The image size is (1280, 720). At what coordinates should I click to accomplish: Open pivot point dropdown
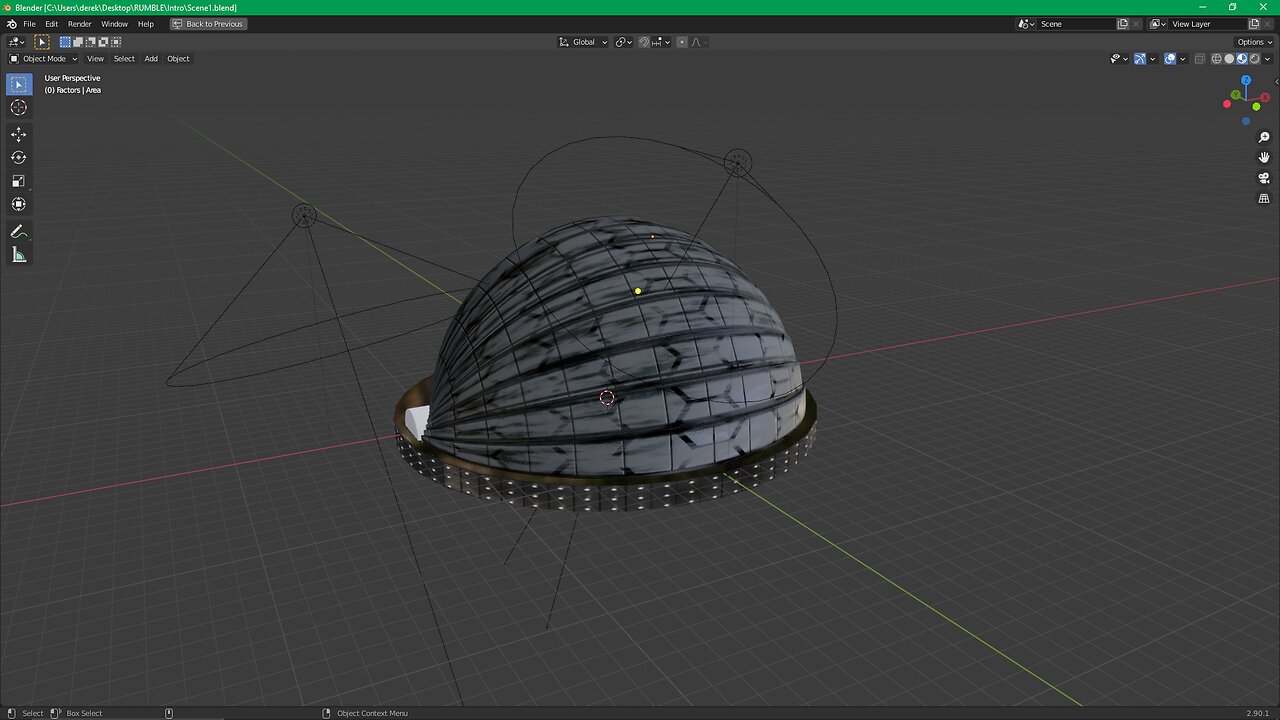point(624,42)
